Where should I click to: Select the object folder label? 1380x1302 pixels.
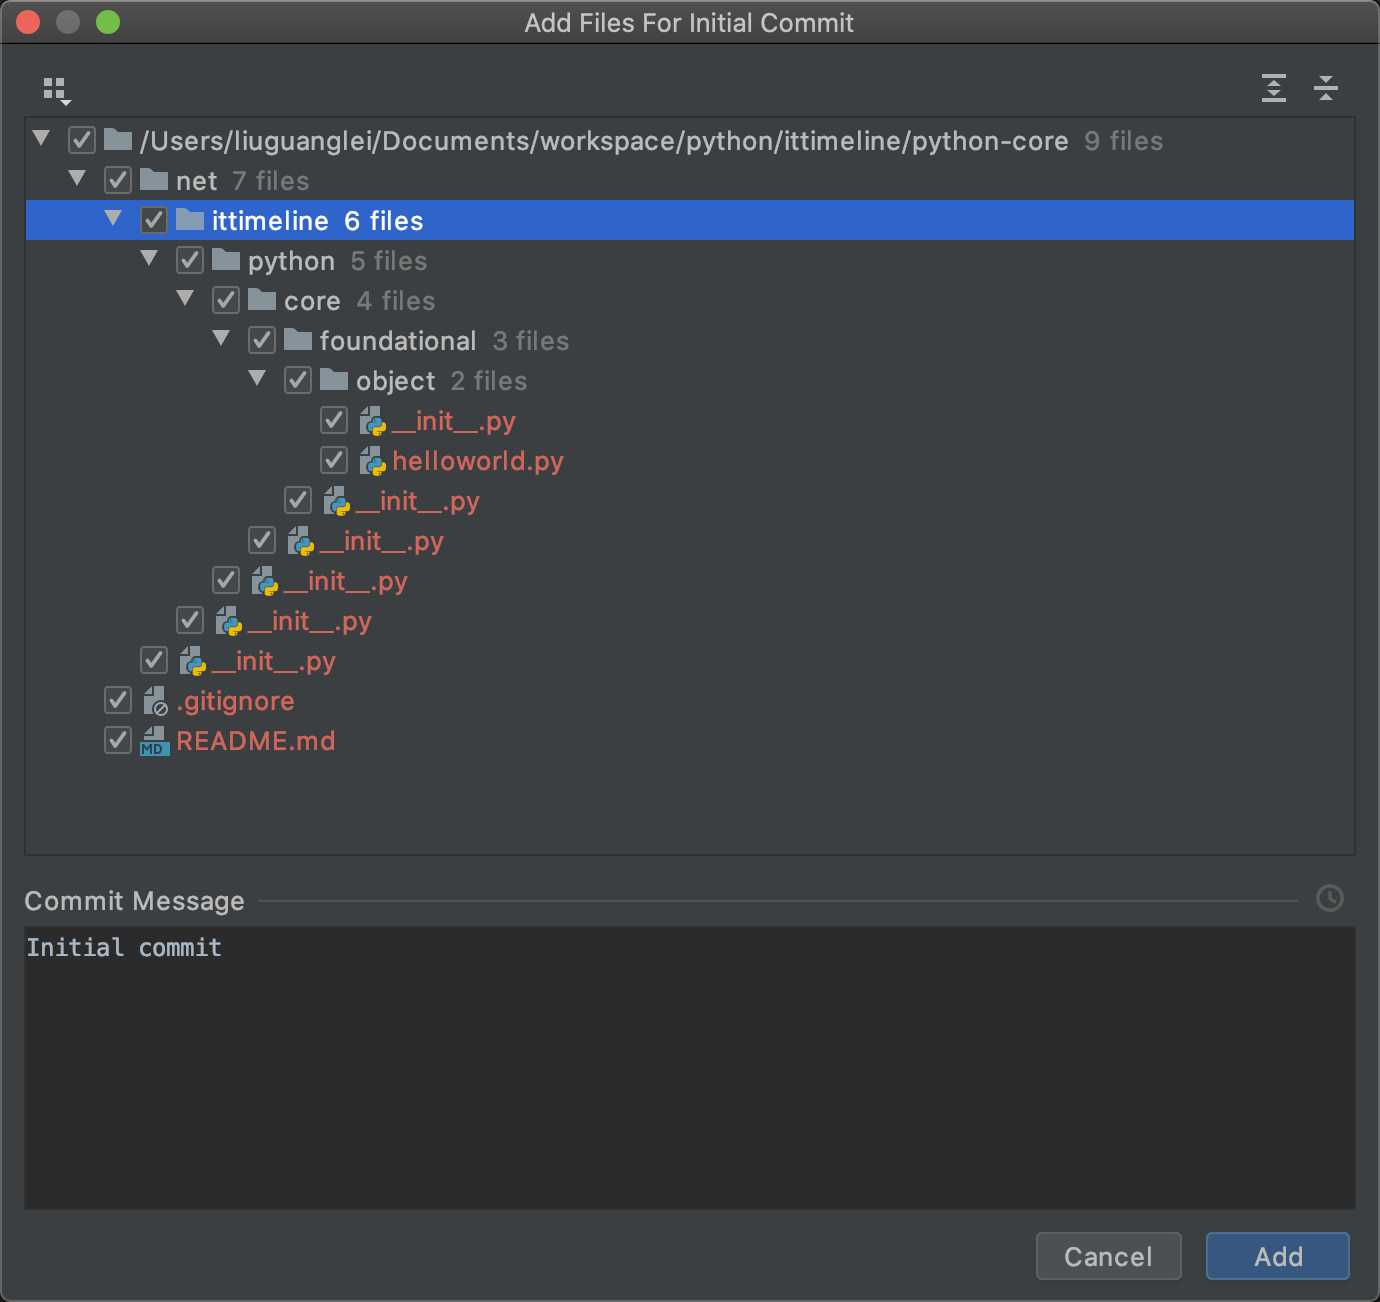click(x=396, y=381)
